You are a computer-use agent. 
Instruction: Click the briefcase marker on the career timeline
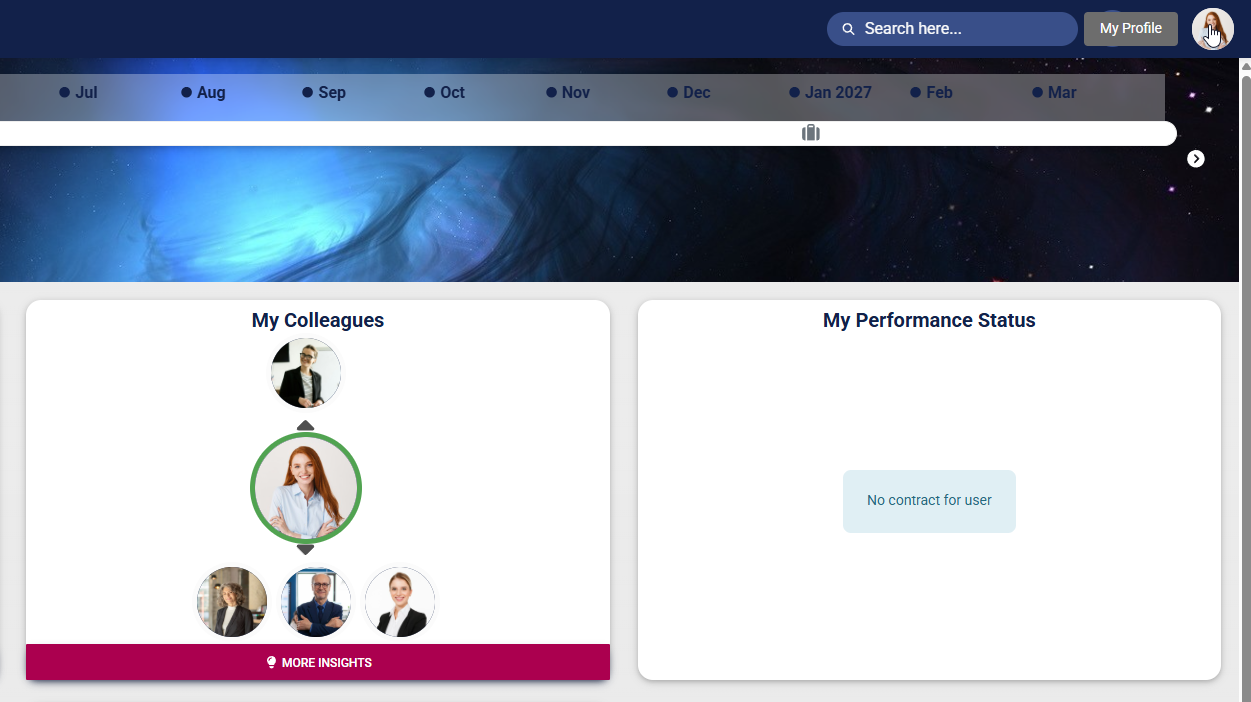coord(810,132)
